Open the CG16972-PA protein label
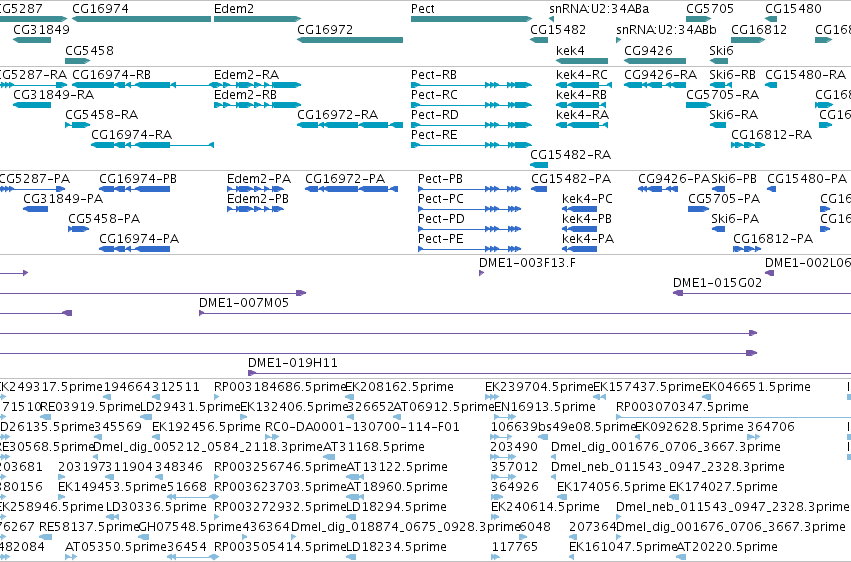Image resolution: width=851 pixels, height=562 pixels. tap(345, 178)
